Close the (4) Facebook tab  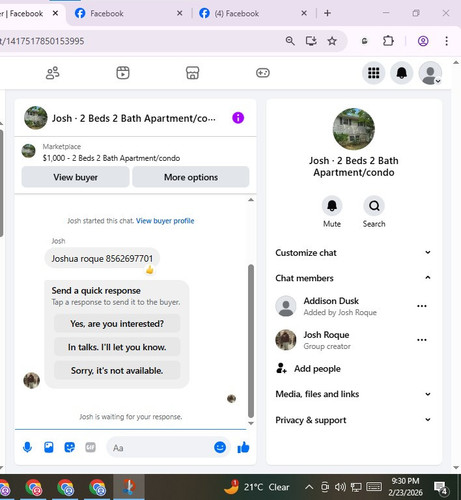tap(304, 13)
